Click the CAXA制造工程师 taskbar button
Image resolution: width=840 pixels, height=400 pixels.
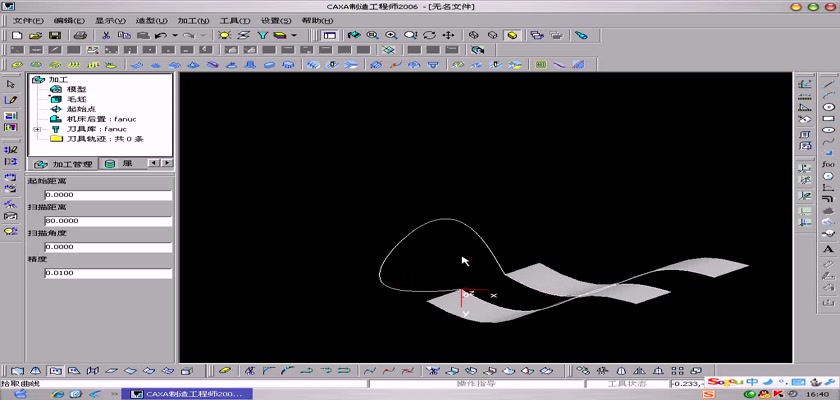tap(189, 394)
